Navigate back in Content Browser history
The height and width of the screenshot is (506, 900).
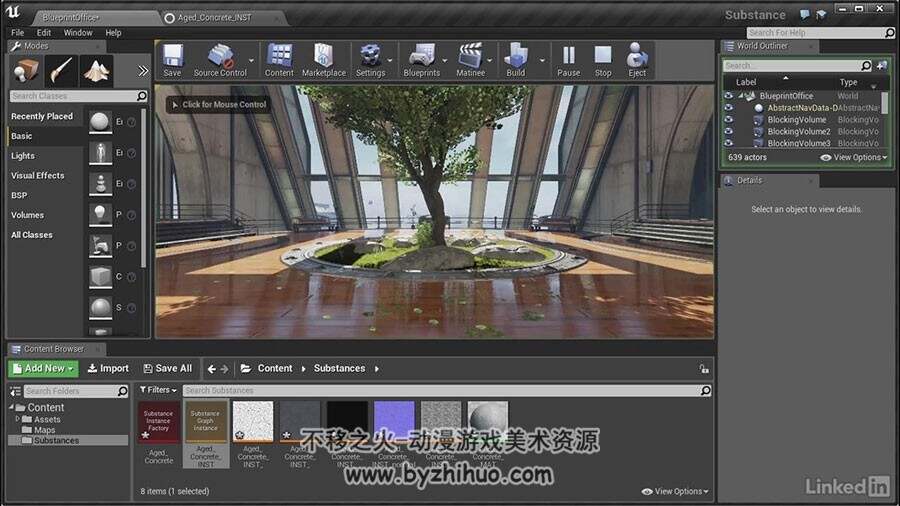(x=211, y=369)
